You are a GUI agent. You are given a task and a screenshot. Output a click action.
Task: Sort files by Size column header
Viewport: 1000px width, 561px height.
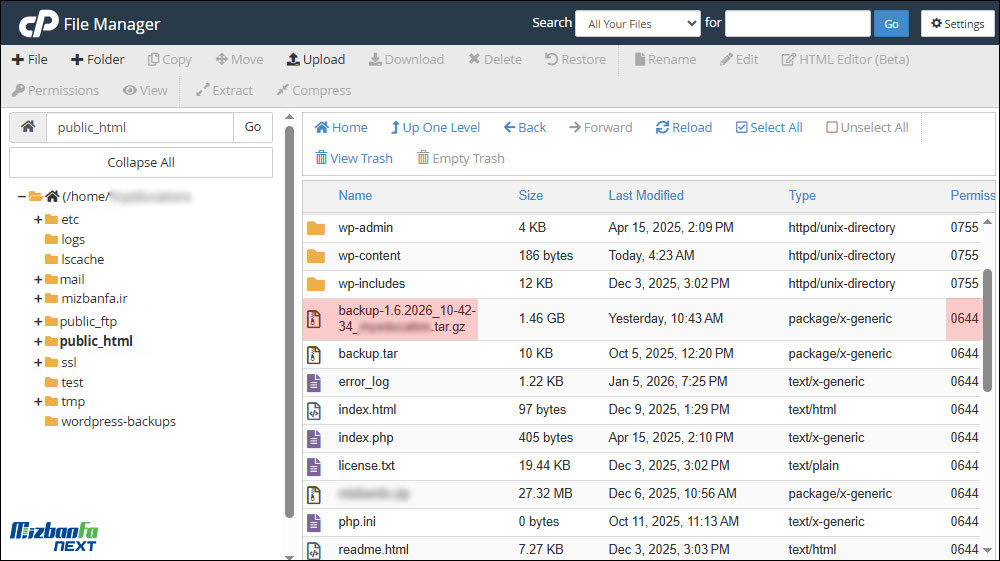[530, 196]
